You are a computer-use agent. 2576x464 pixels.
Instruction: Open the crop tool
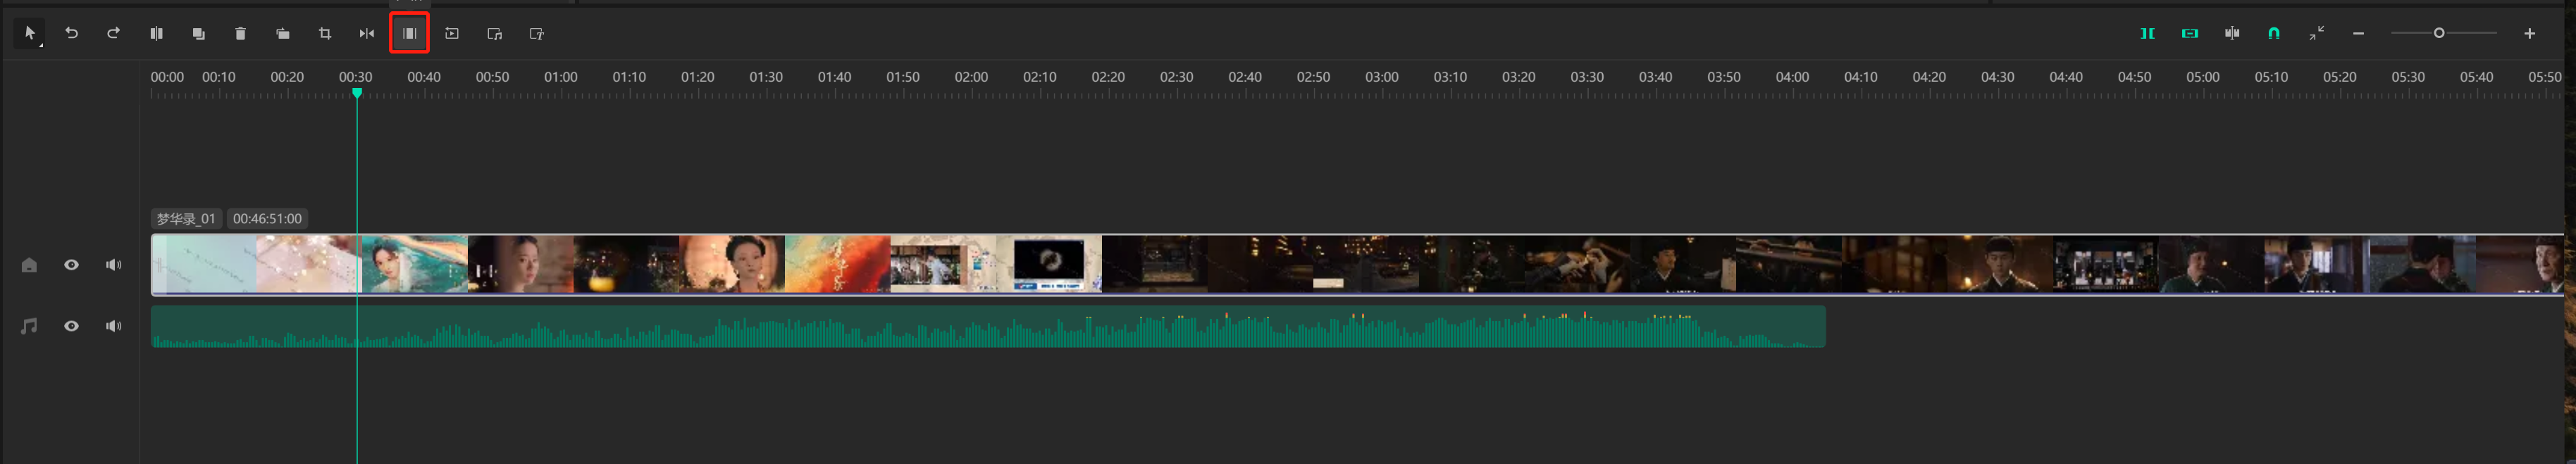coord(325,33)
